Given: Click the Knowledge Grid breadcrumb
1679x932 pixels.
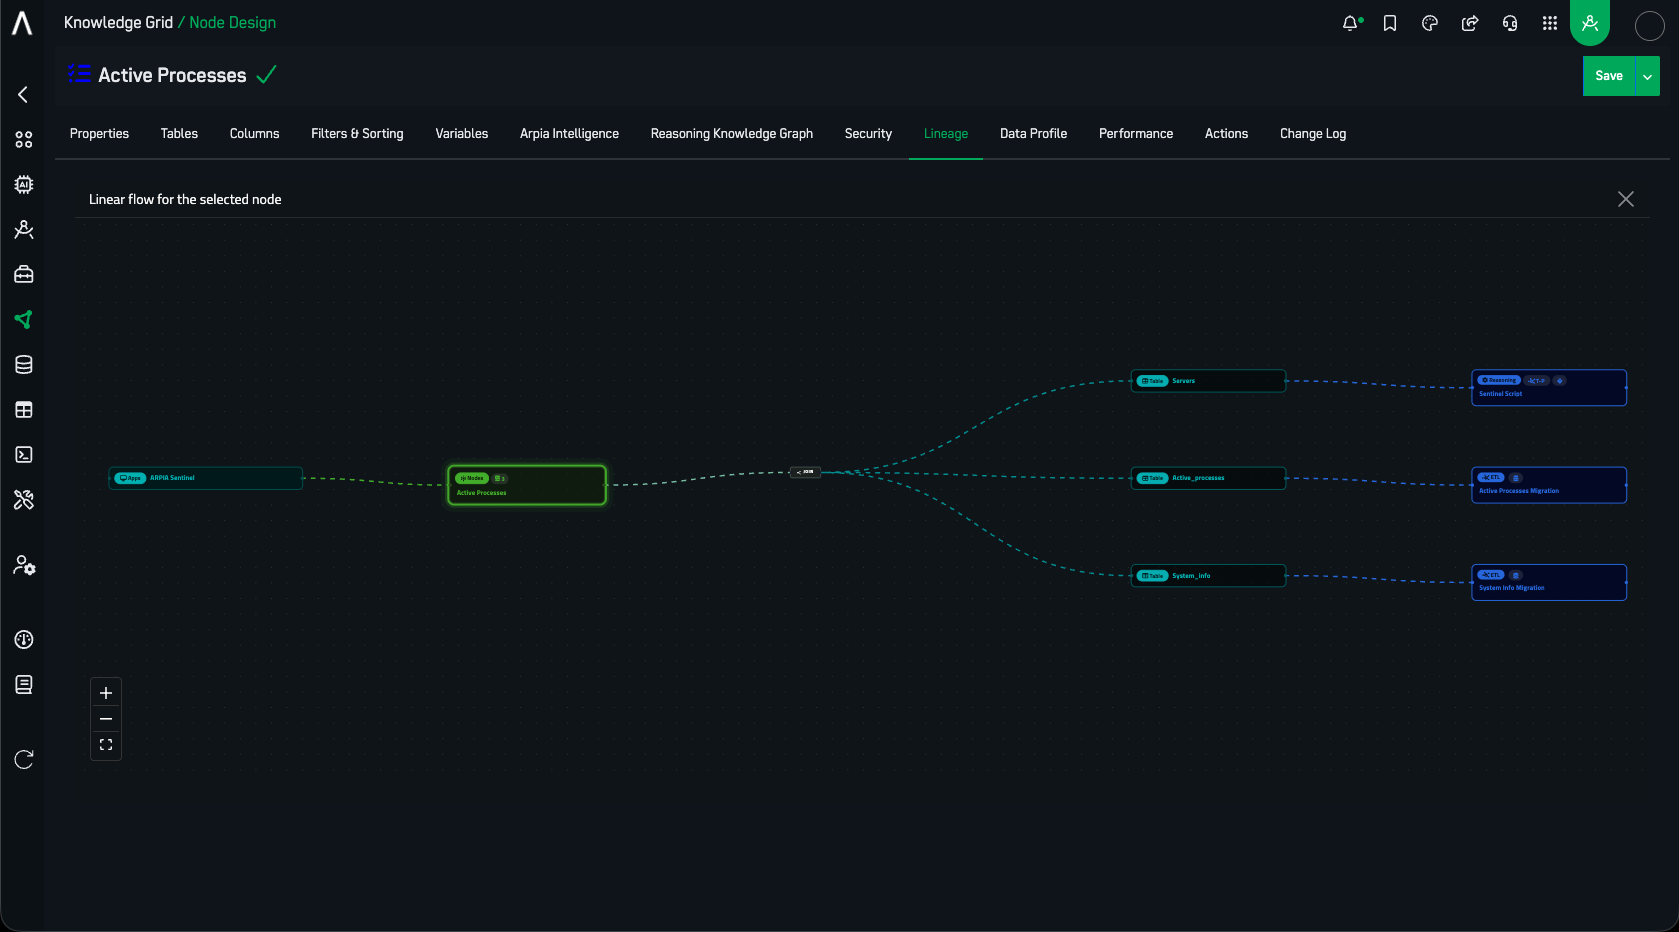Looking at the screenshot, I should 118,23.
